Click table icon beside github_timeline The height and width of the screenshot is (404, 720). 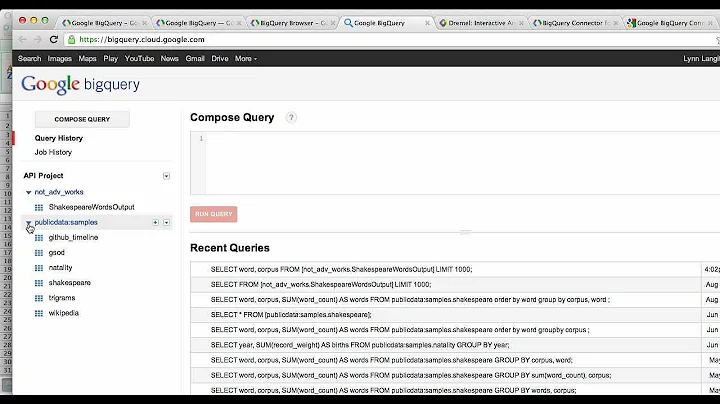click(x=39, y=238)
